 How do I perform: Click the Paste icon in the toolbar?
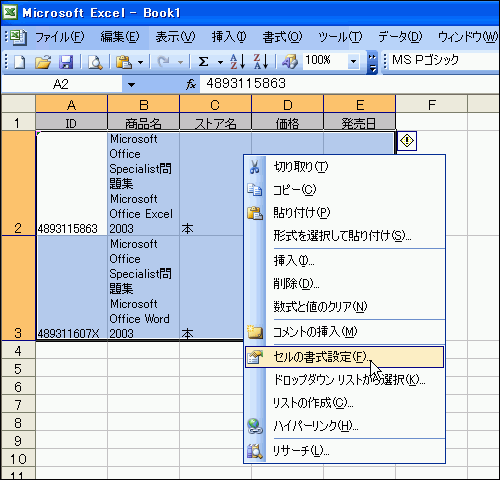click(x=124, y=62)
